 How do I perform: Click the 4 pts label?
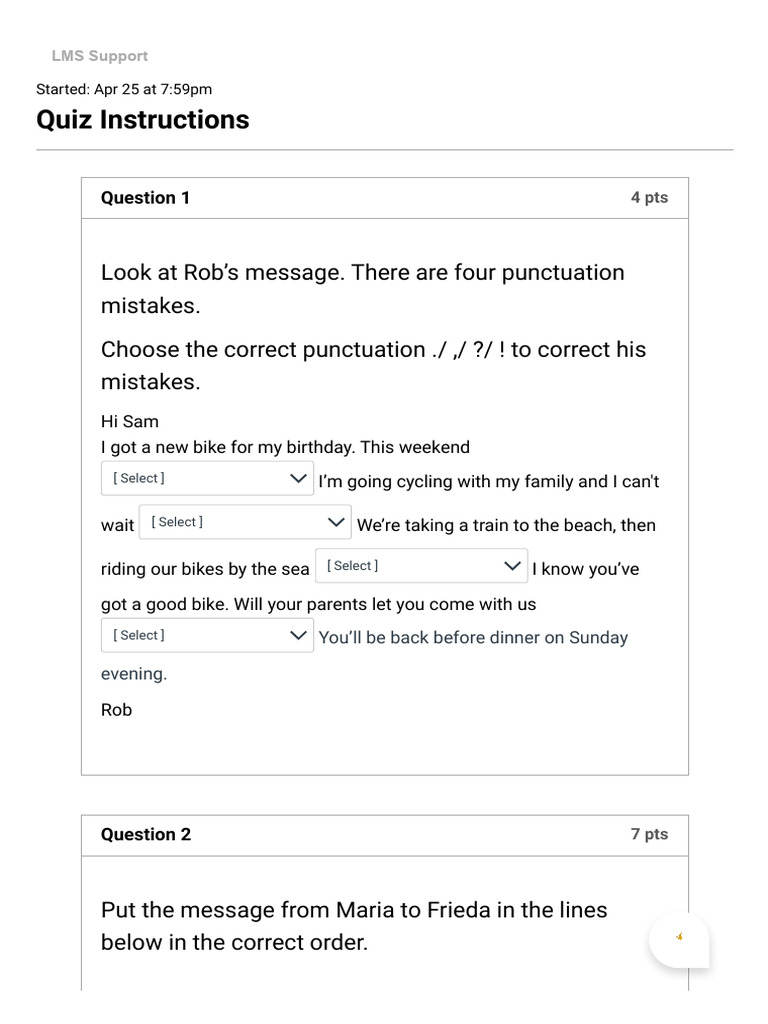(649, 198)
